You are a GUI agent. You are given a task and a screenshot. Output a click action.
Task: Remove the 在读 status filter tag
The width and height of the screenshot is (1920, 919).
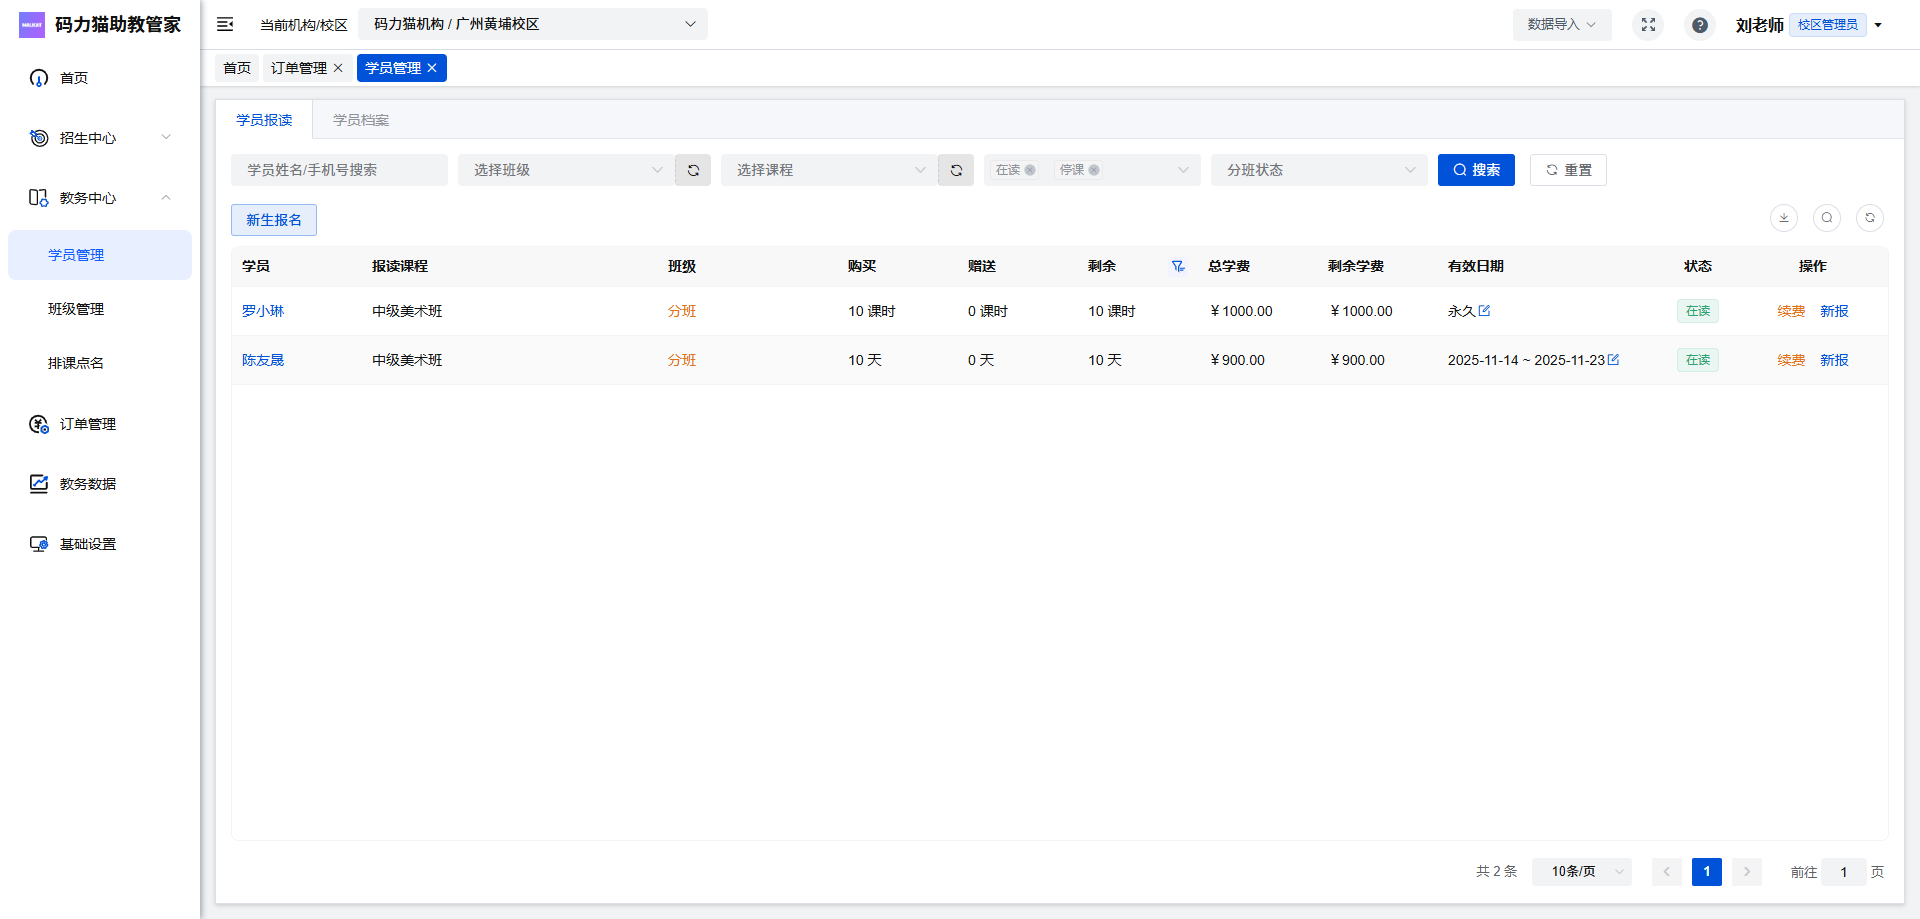coord(1030,170)
